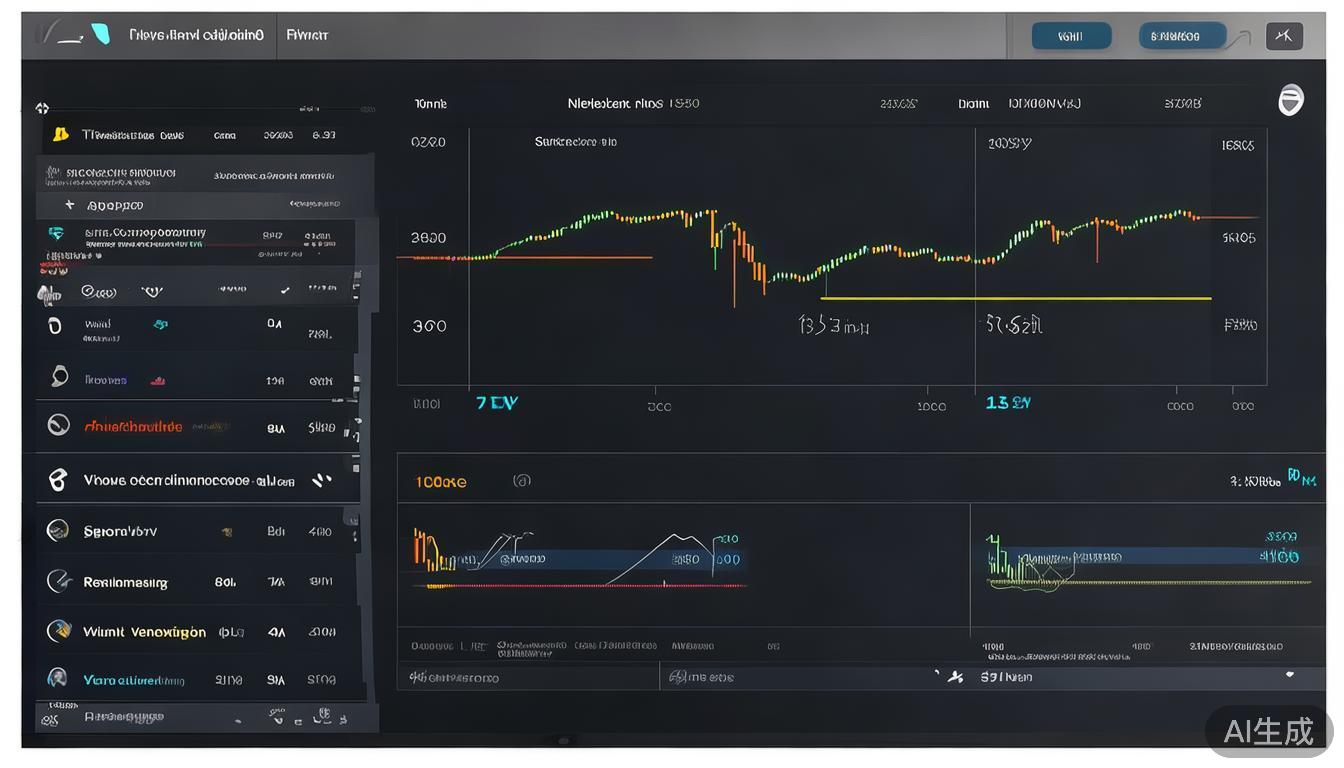Select the first title bar tab next to logo

click(196, 35)
